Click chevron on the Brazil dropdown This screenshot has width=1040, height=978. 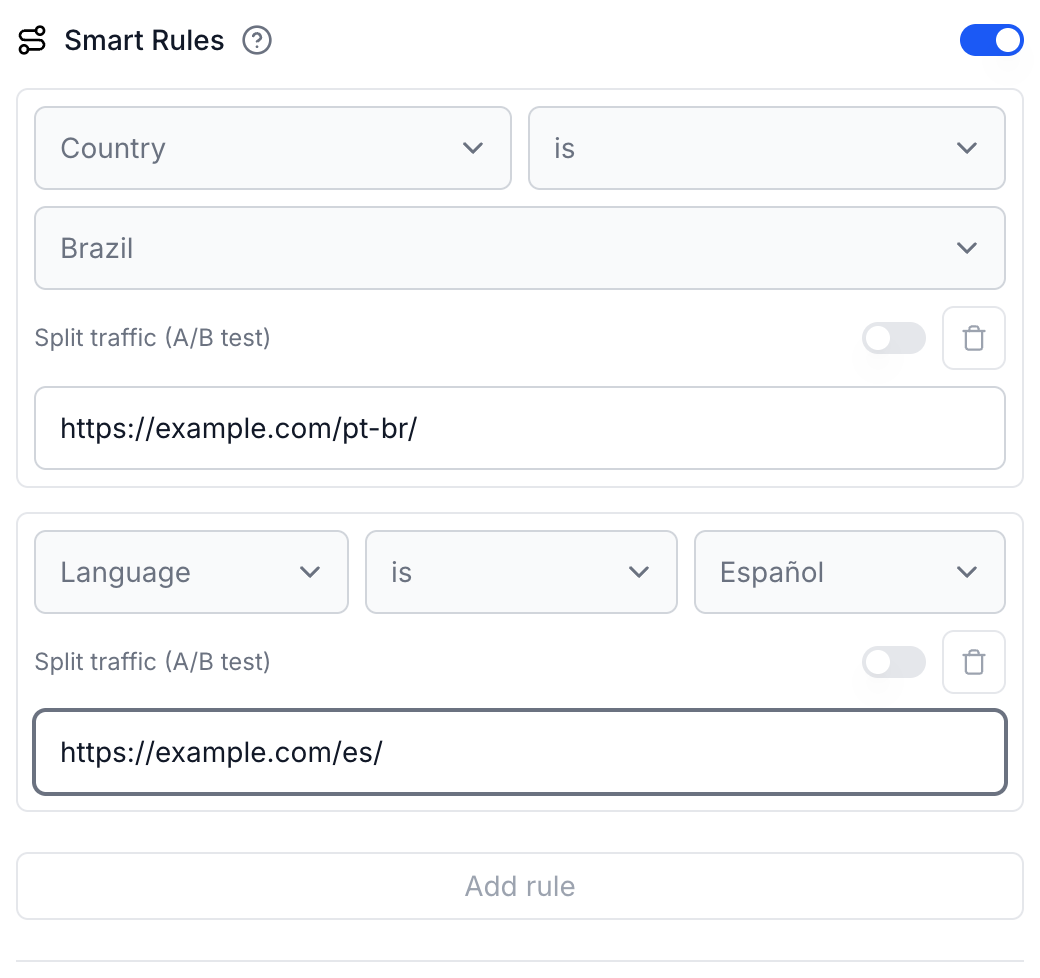click(967, 248)
